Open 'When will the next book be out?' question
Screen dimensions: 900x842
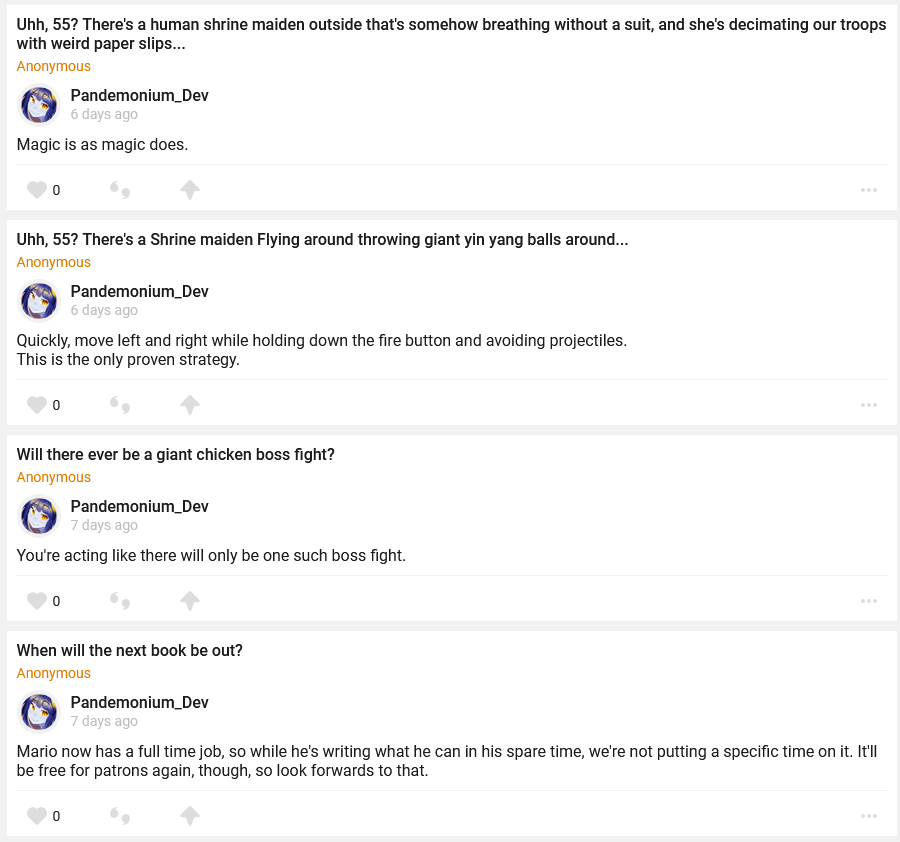(130, 651)
